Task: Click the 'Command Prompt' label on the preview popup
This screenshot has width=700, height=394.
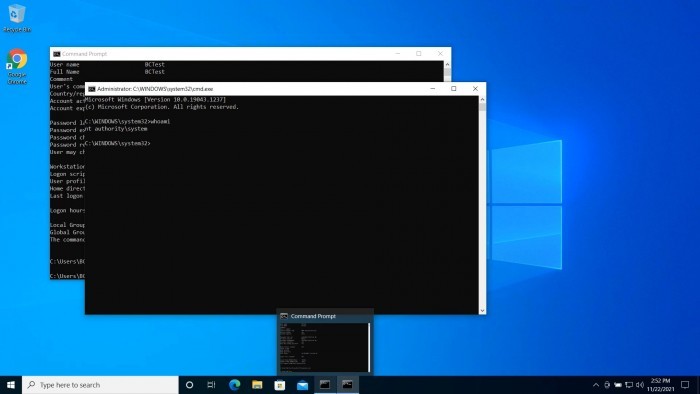Action: click(x=313, y=316)
